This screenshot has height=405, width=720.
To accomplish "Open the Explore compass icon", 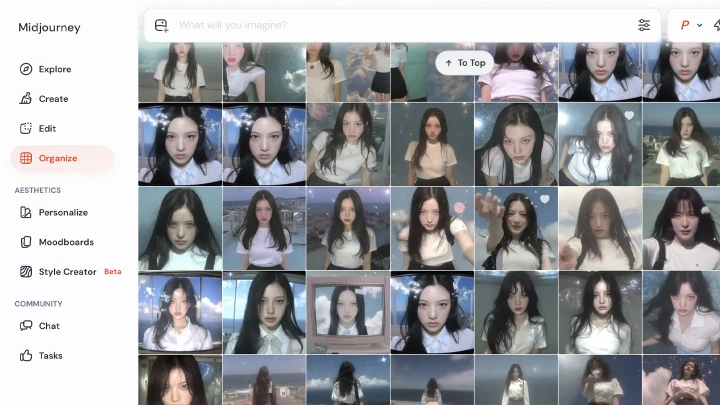I will pyautogui.click(x=26, y=69).
